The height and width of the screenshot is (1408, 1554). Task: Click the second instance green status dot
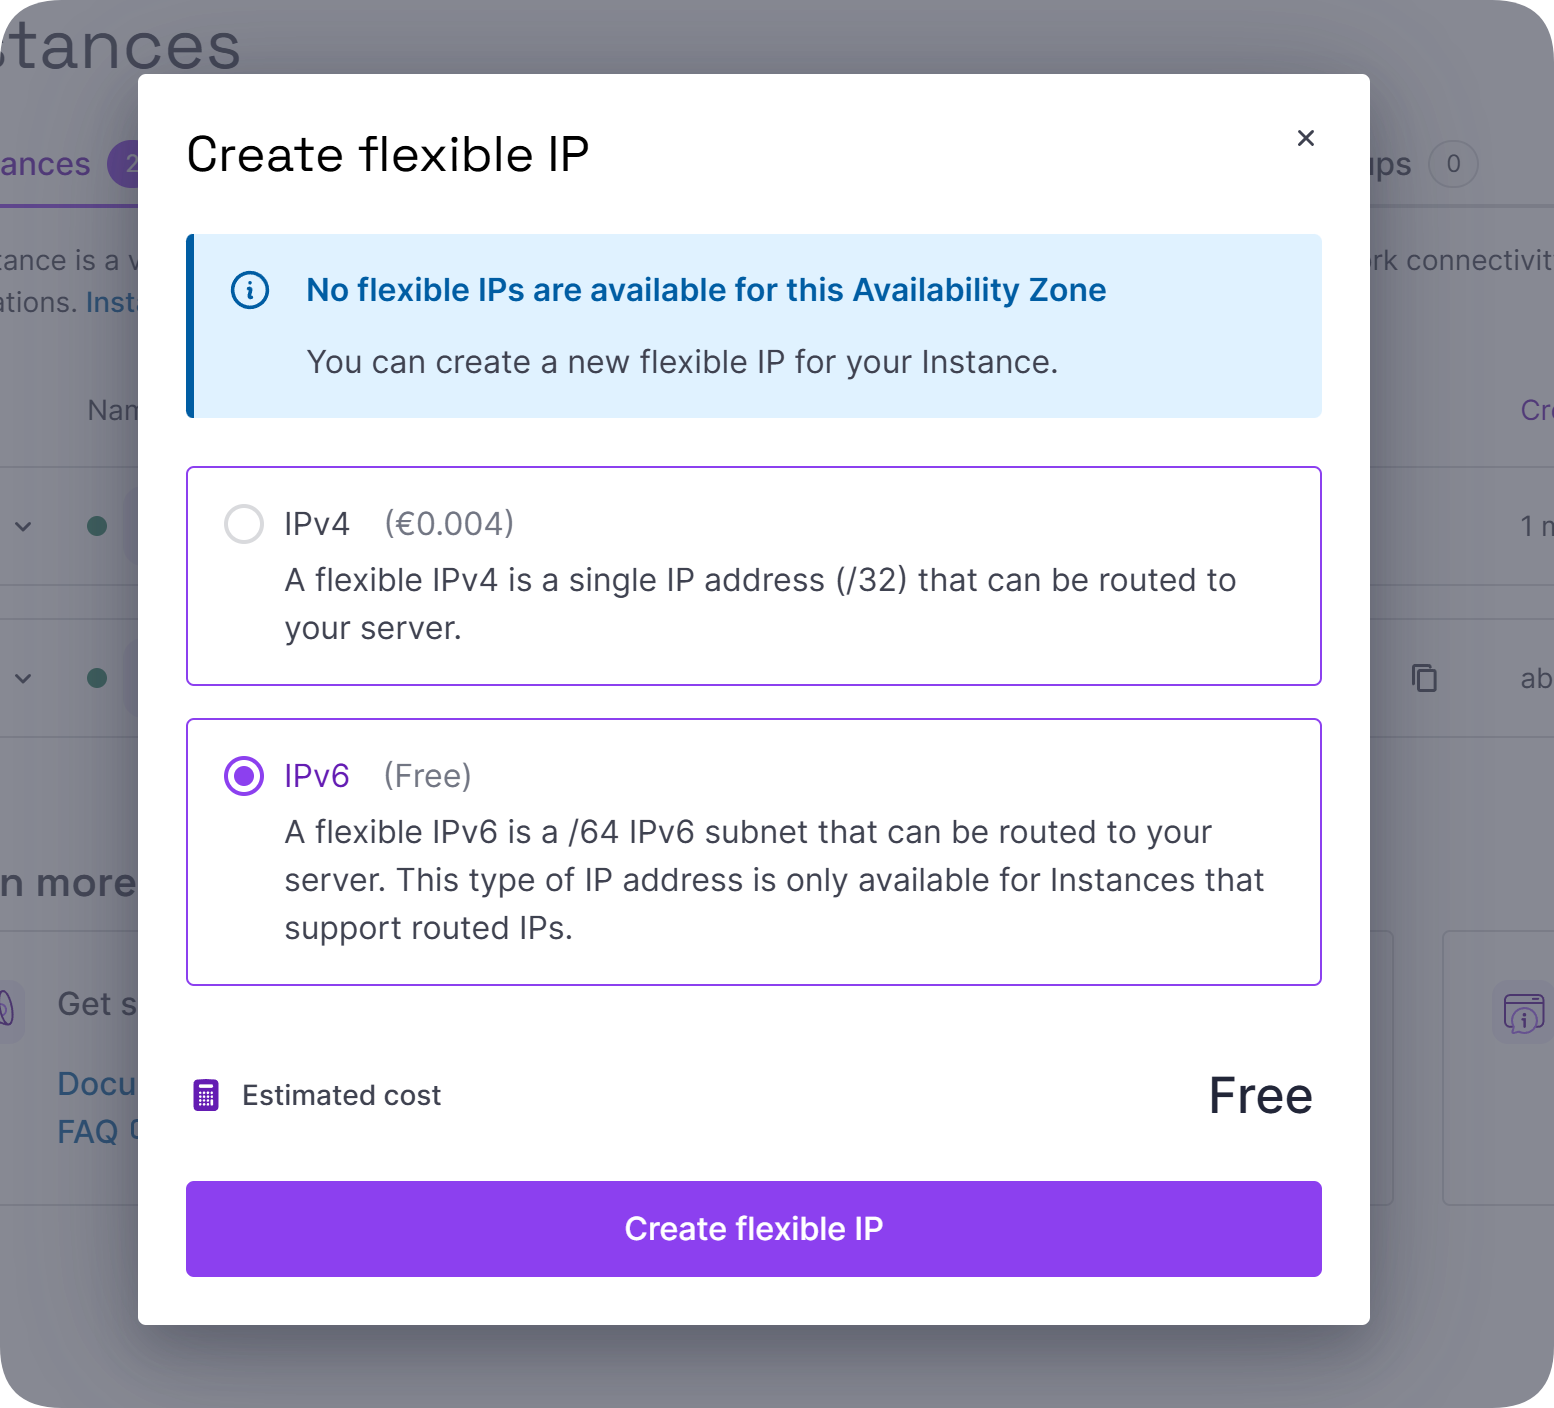97,678
